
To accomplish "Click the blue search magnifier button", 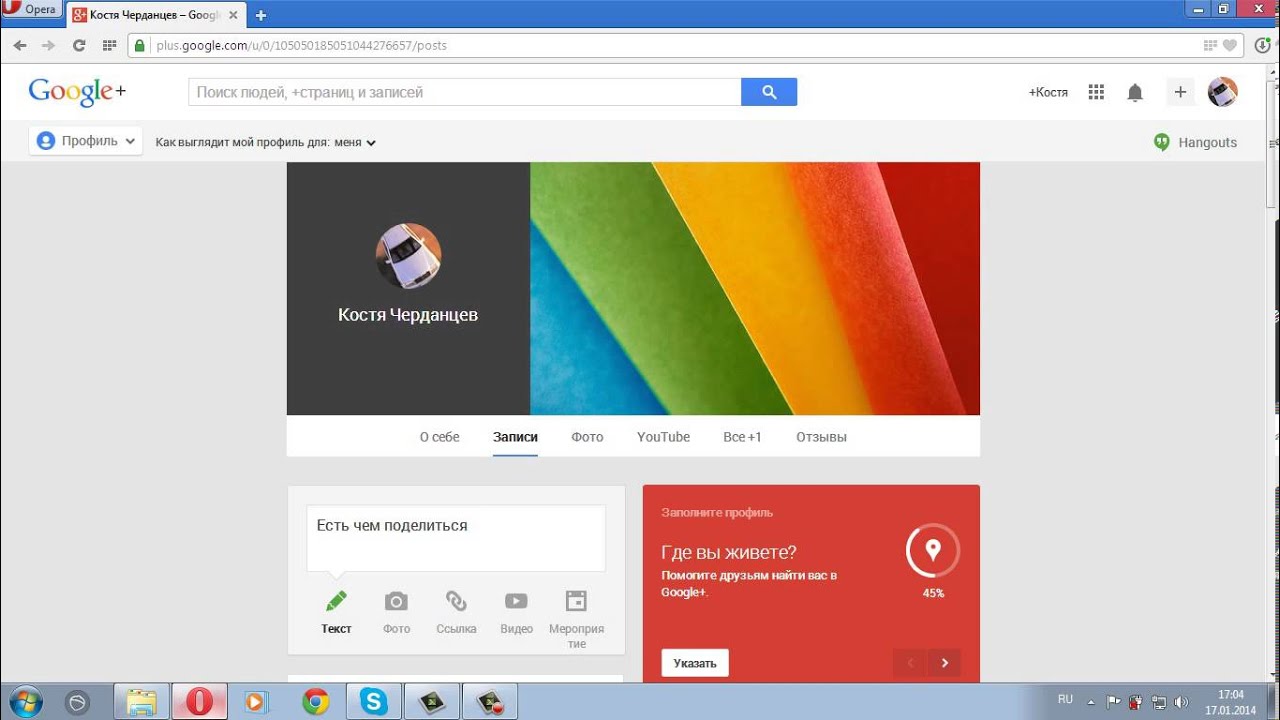I will click(x=769, y=92).
